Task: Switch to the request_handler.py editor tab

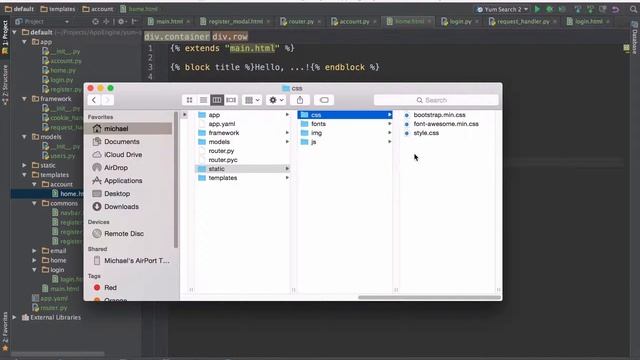Action: pos(523,22)
